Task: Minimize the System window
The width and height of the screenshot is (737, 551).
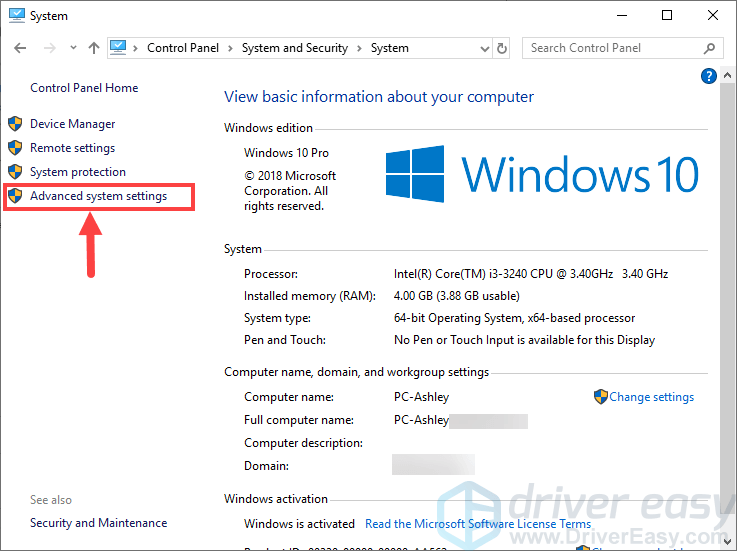Action: [622, 16]
